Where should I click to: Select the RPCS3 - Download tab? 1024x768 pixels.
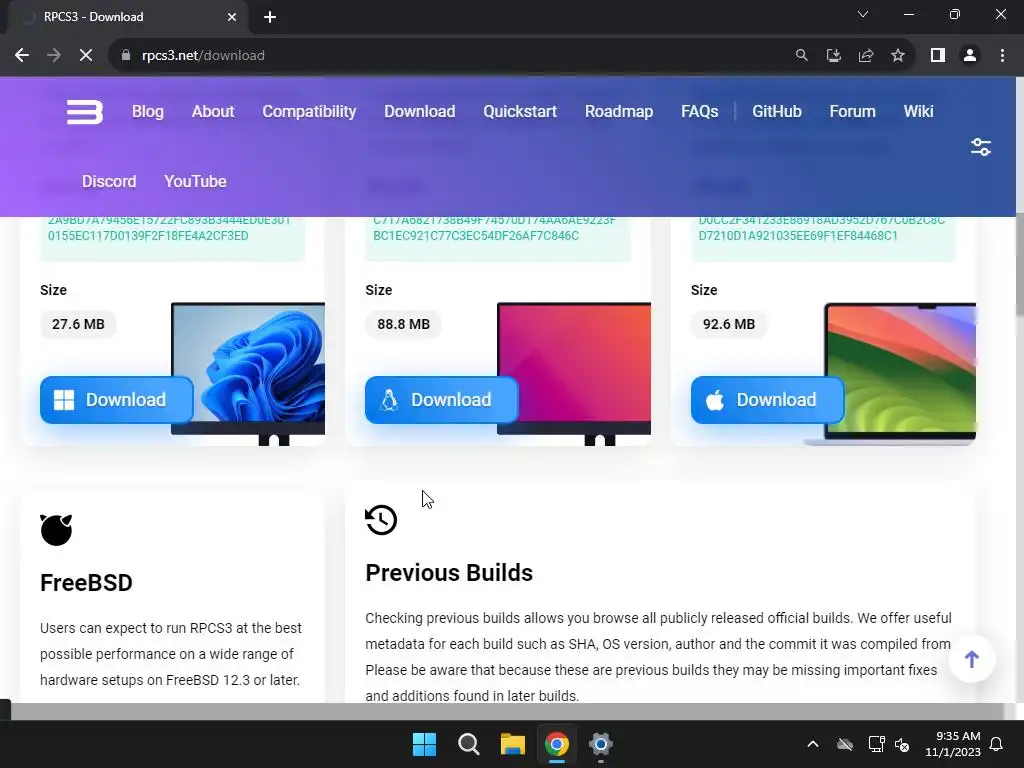click(124, 17)
